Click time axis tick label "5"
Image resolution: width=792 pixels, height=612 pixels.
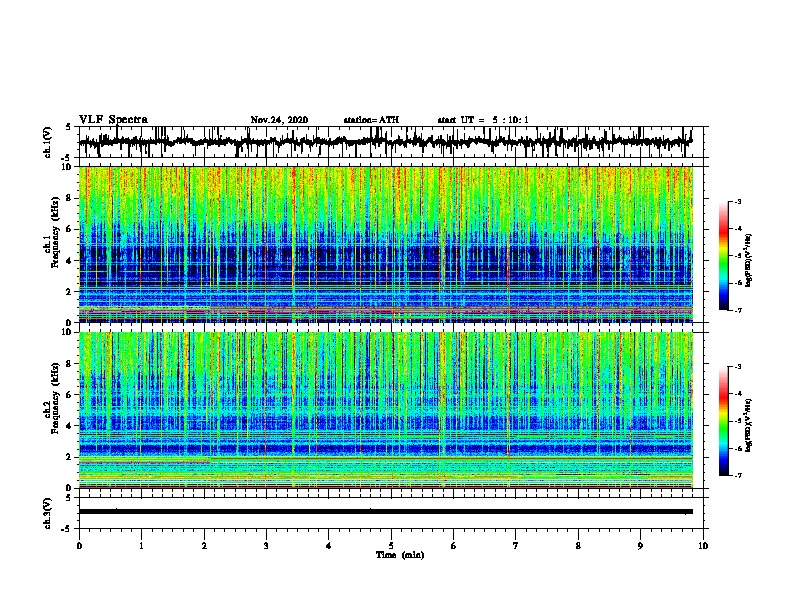[391, 546]
